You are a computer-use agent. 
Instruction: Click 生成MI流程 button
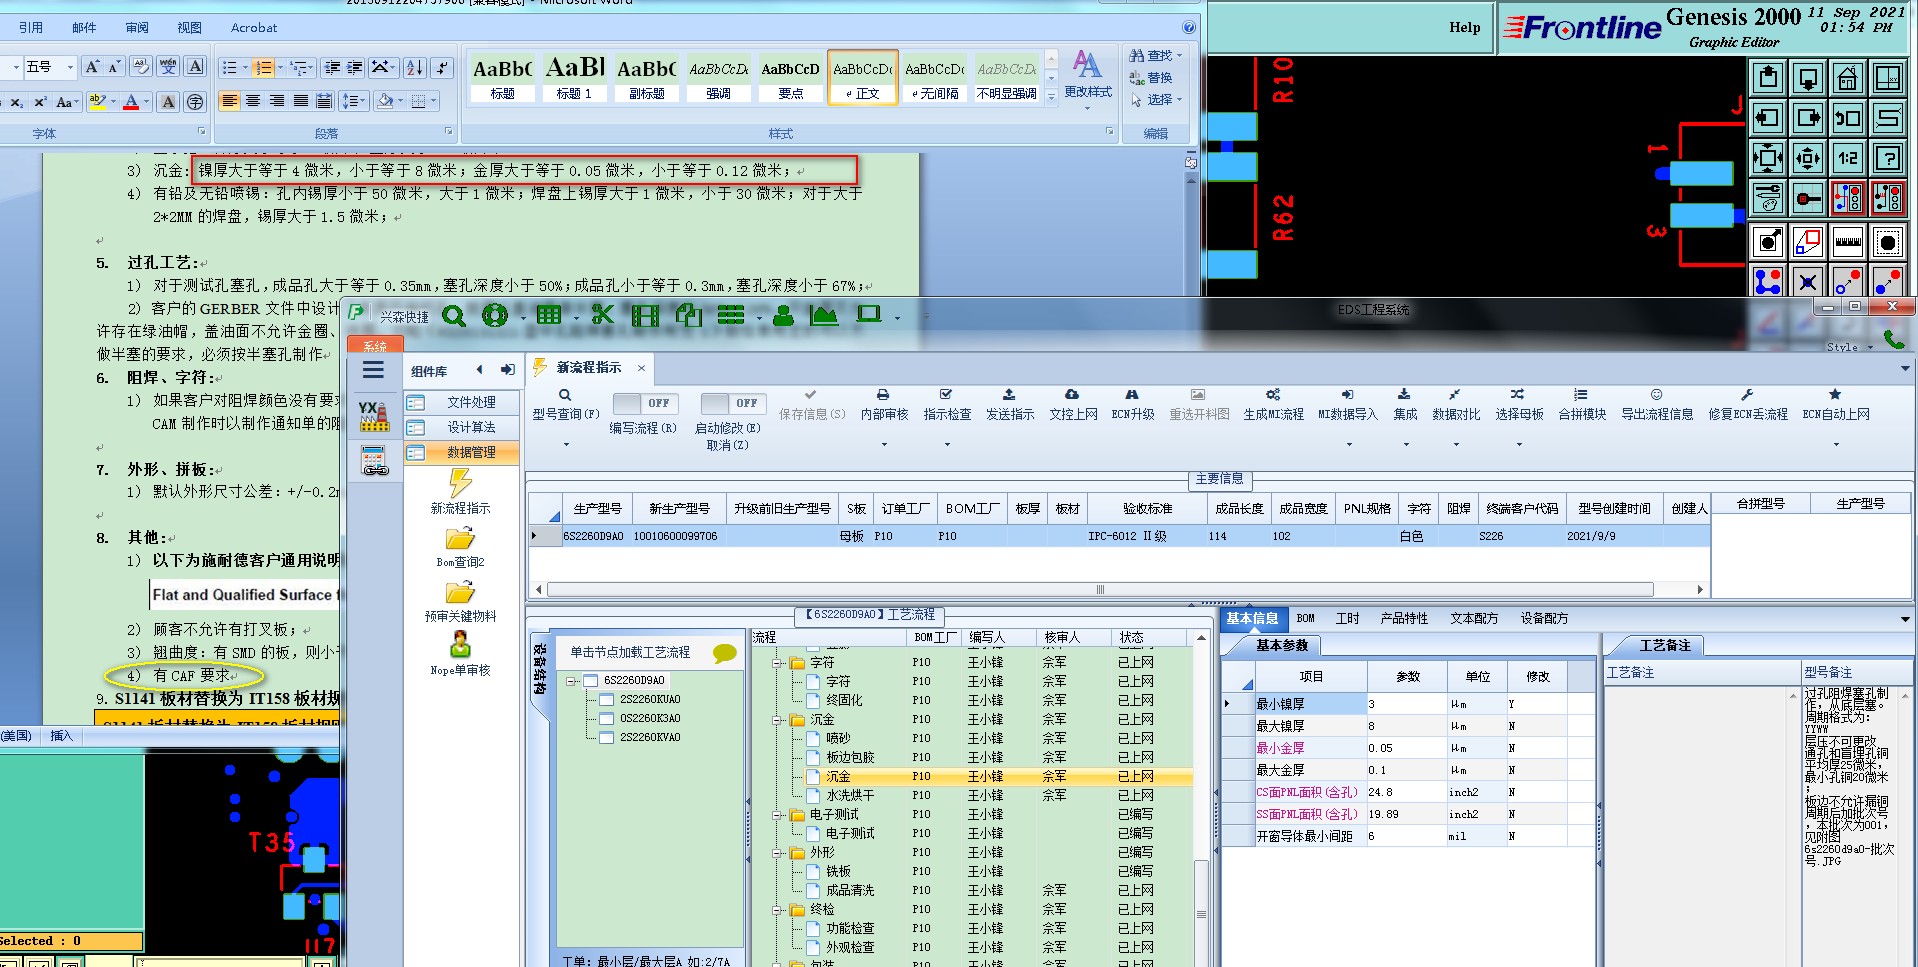(1273, 404)
